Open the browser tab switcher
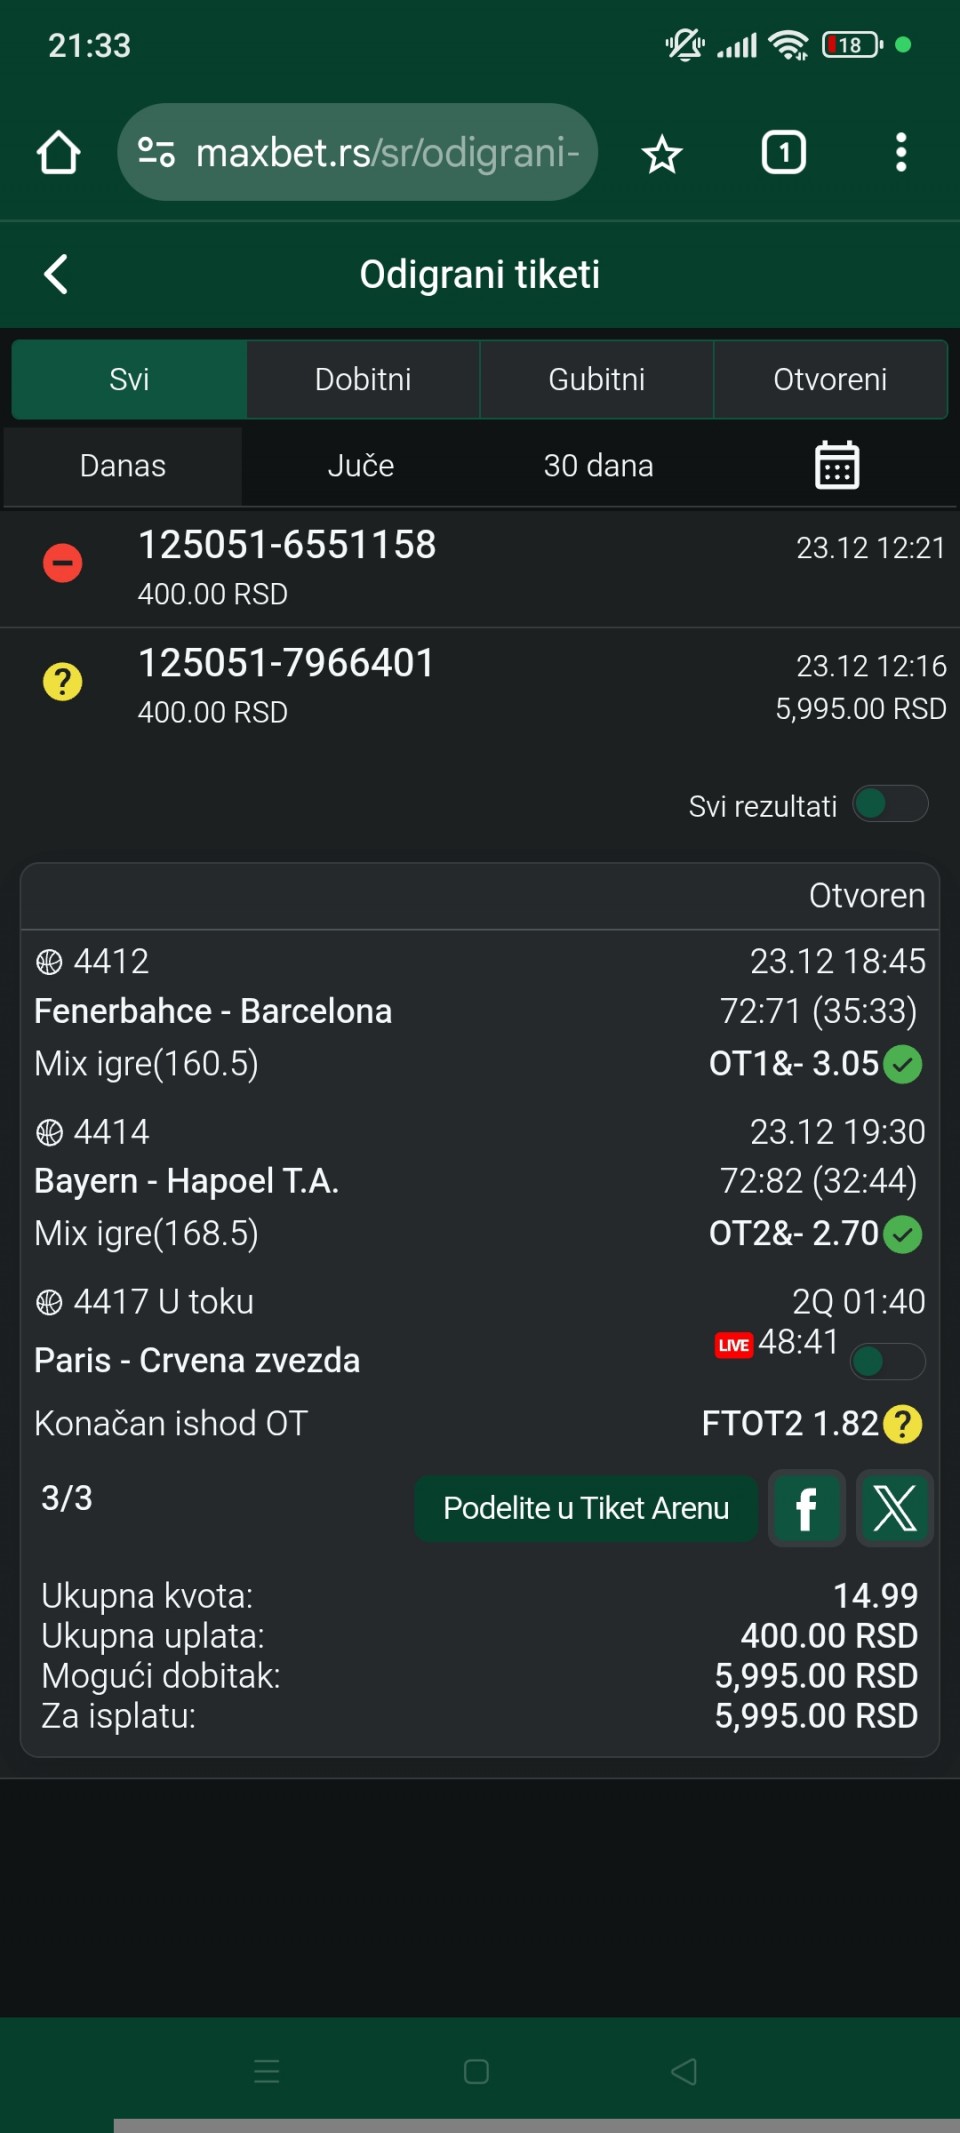 point(783,153)
